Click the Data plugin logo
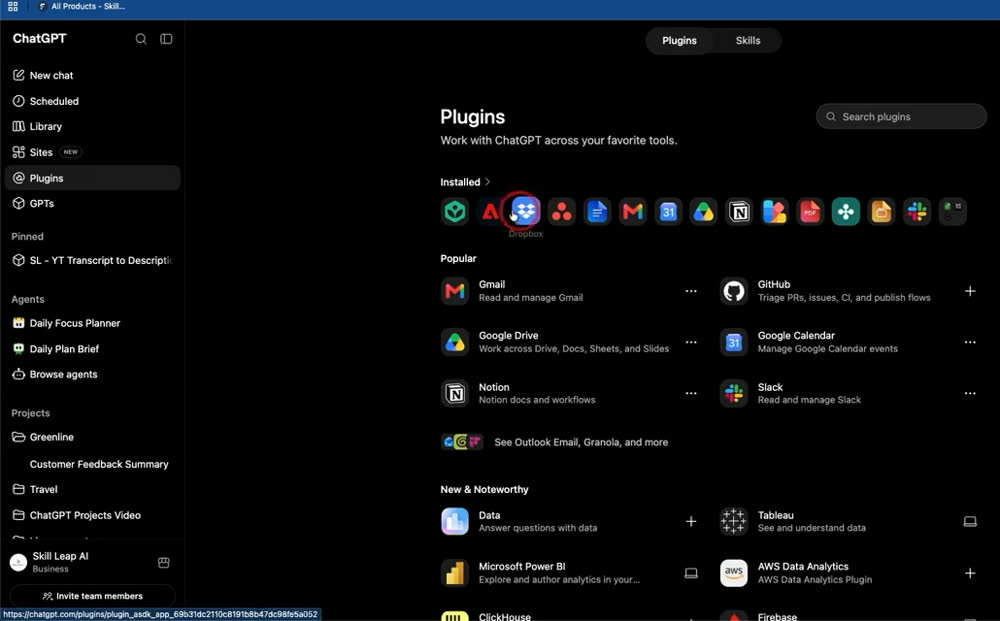The height and width of the screenshot is (621, 1000). tap(455, 522)
